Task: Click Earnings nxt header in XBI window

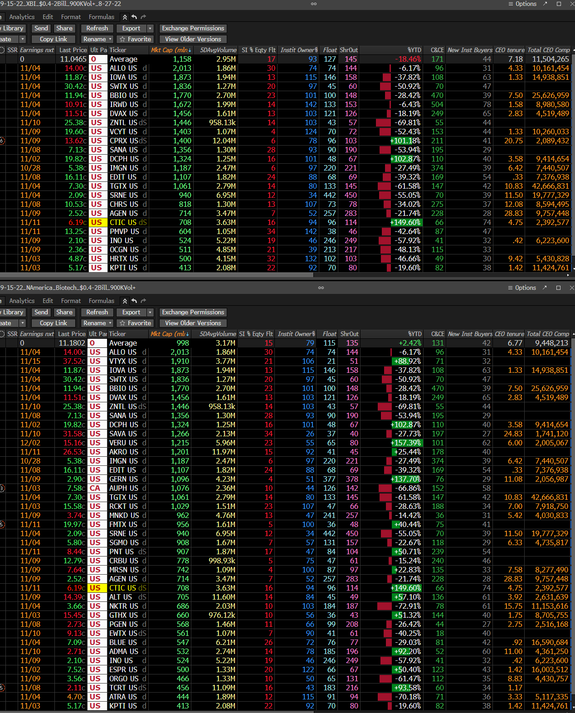Action: (37, 50)
